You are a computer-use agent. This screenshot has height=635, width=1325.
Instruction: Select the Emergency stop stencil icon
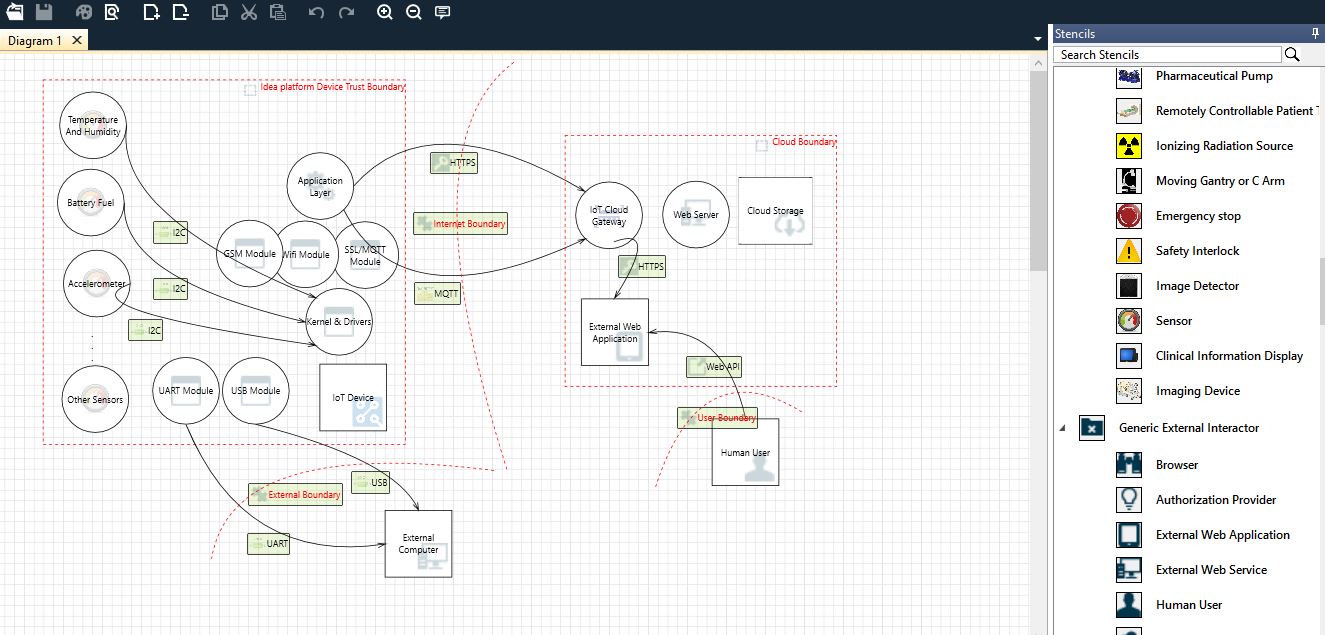click(x=1129, y=216)
